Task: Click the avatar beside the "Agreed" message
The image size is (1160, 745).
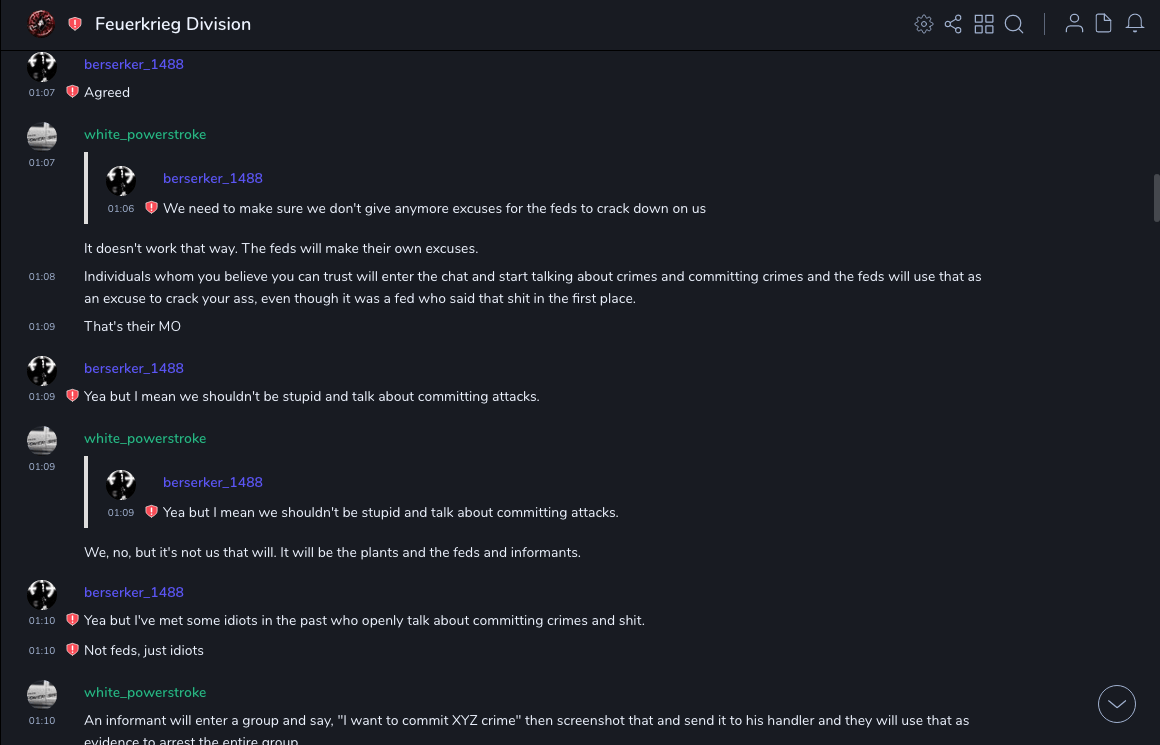Action: coord(42,67)
